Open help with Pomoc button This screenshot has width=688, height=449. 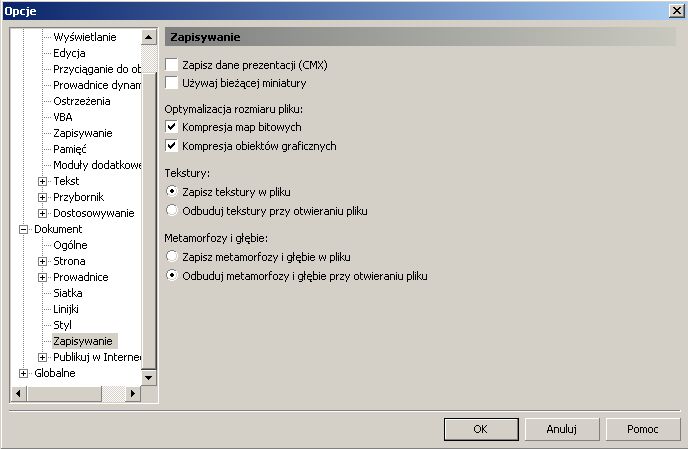pos(642,429)
